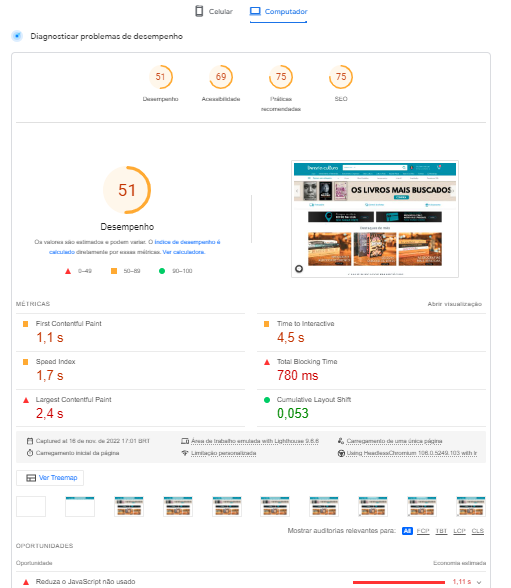Click the Computador monitor icon

pos(255,11)
